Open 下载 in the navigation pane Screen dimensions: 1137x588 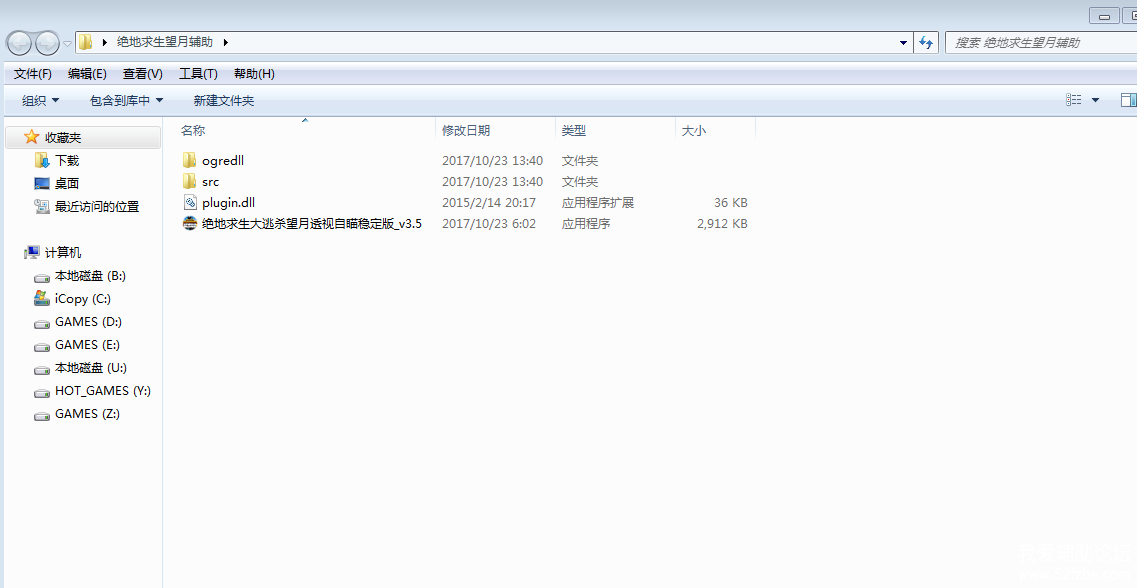click(x=67, y=161)
